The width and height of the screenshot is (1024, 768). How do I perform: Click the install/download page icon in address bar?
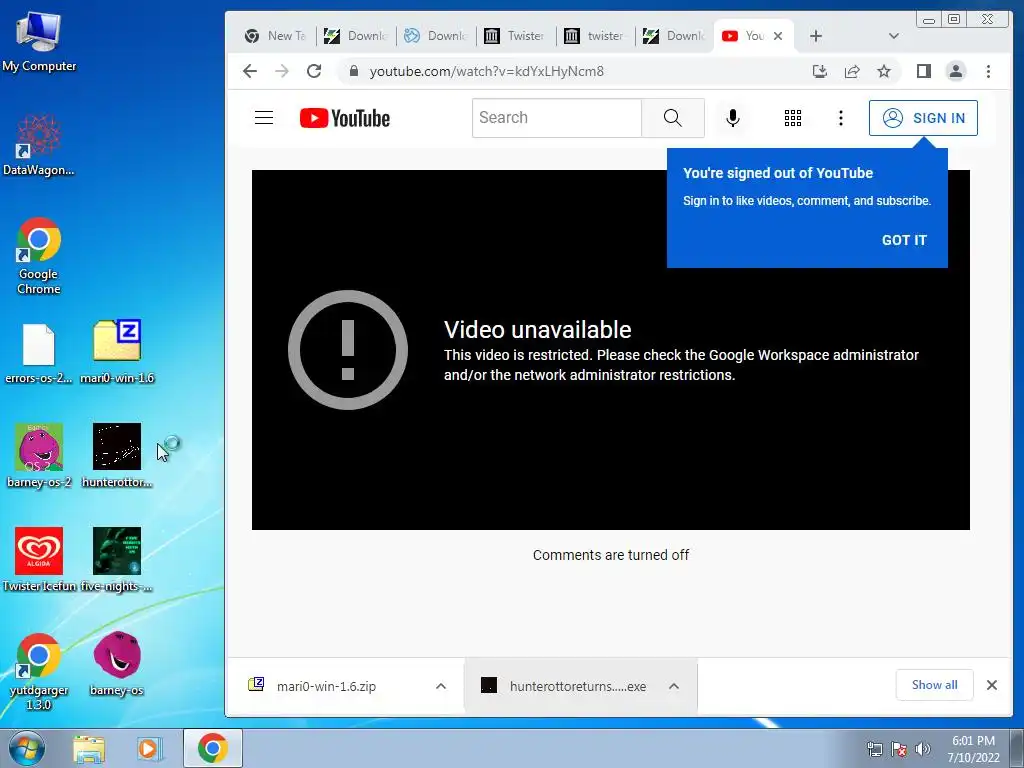(x=820, y=71)
